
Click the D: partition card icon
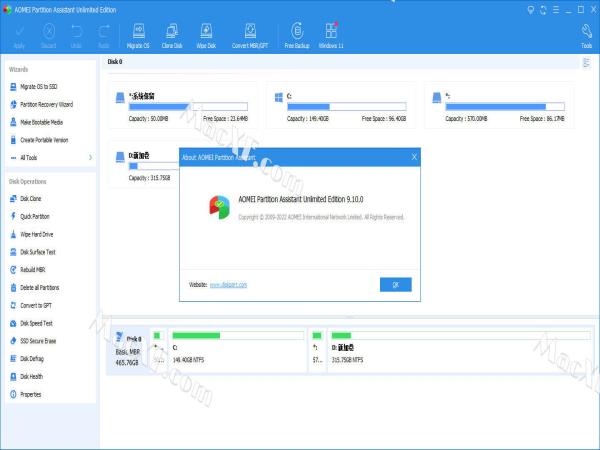(x=120, y=157)
